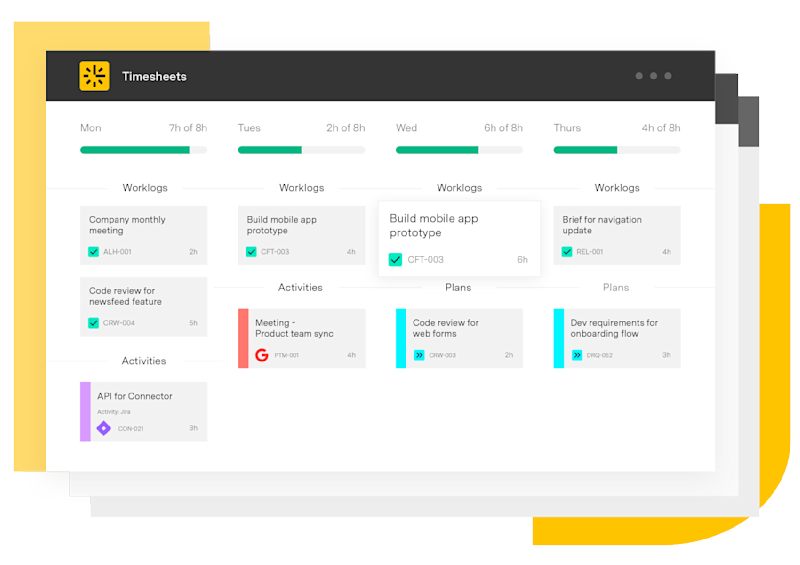The height and width of the screenshot is (565, 800).
Task: Open Dev requirements for onboarding flow plan
Action: [617, 338]
